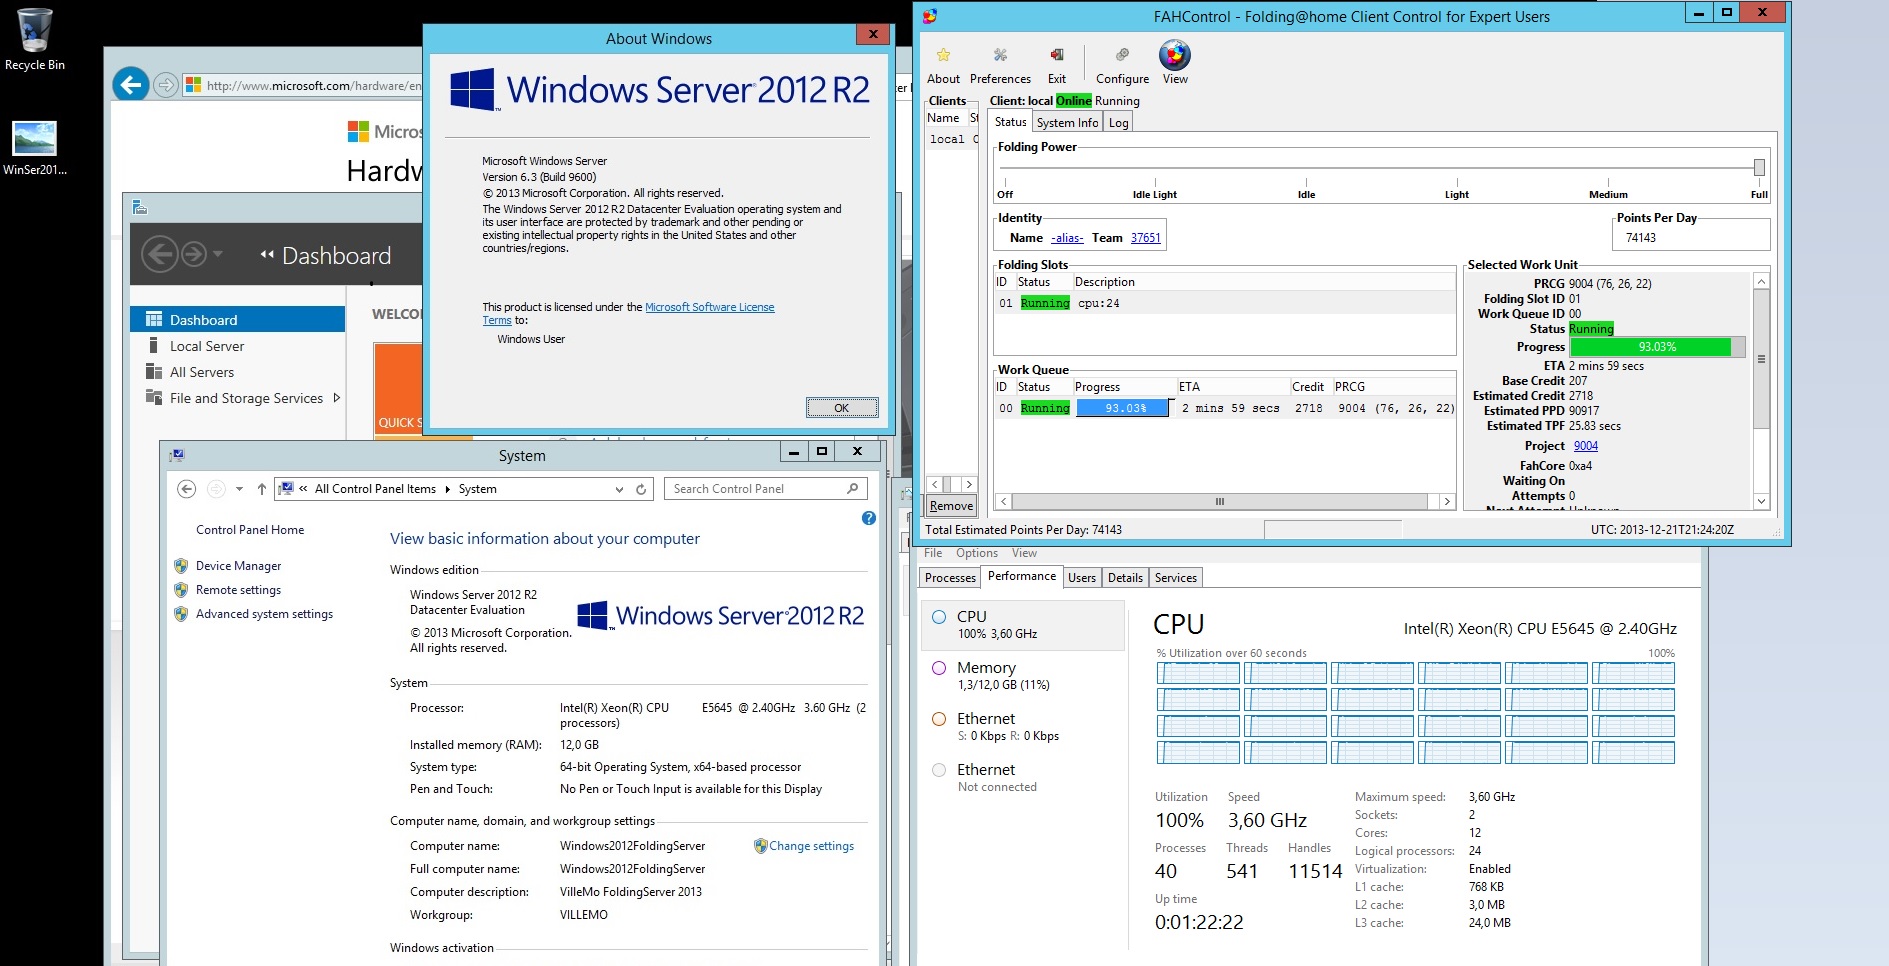Screen dimensions: 1889x966
Task: Switch to Services tab in Task Manager
Action: (x=1176, y=578)
